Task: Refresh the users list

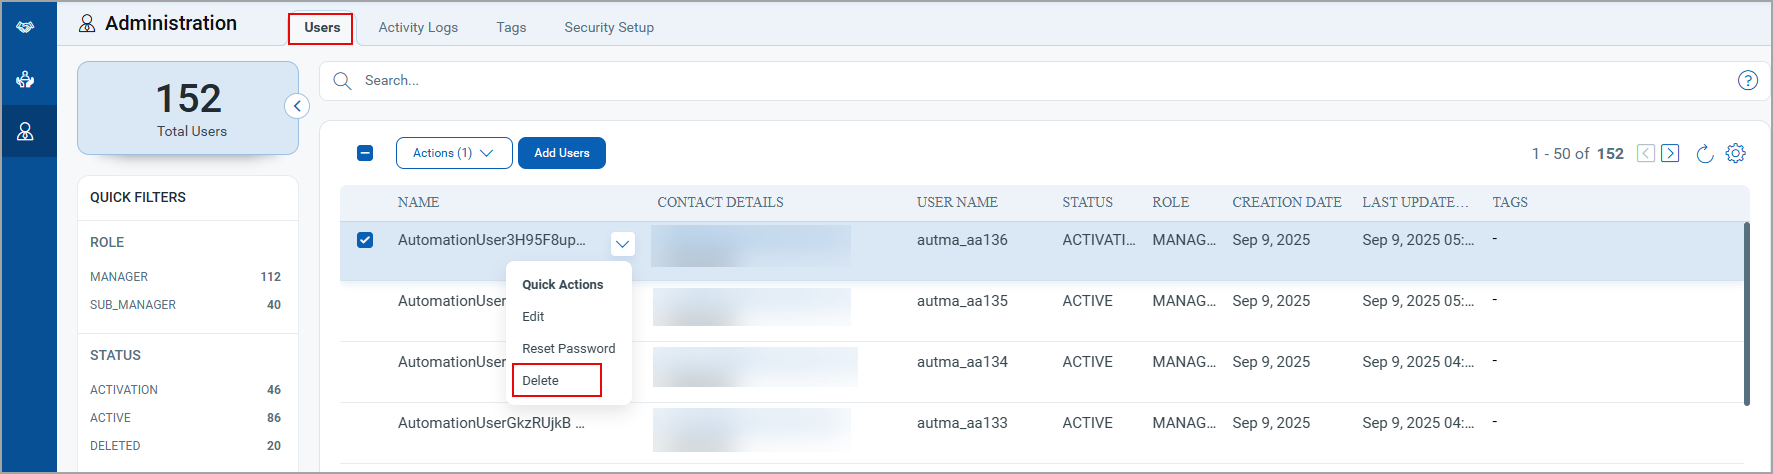Action: tap(1705, 153)
